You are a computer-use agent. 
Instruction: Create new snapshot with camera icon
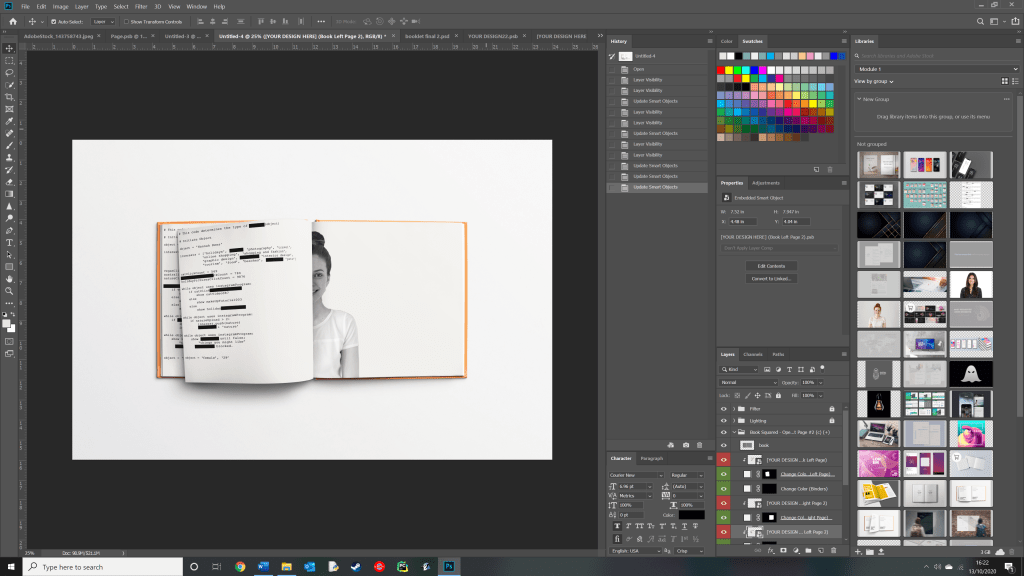686,444
